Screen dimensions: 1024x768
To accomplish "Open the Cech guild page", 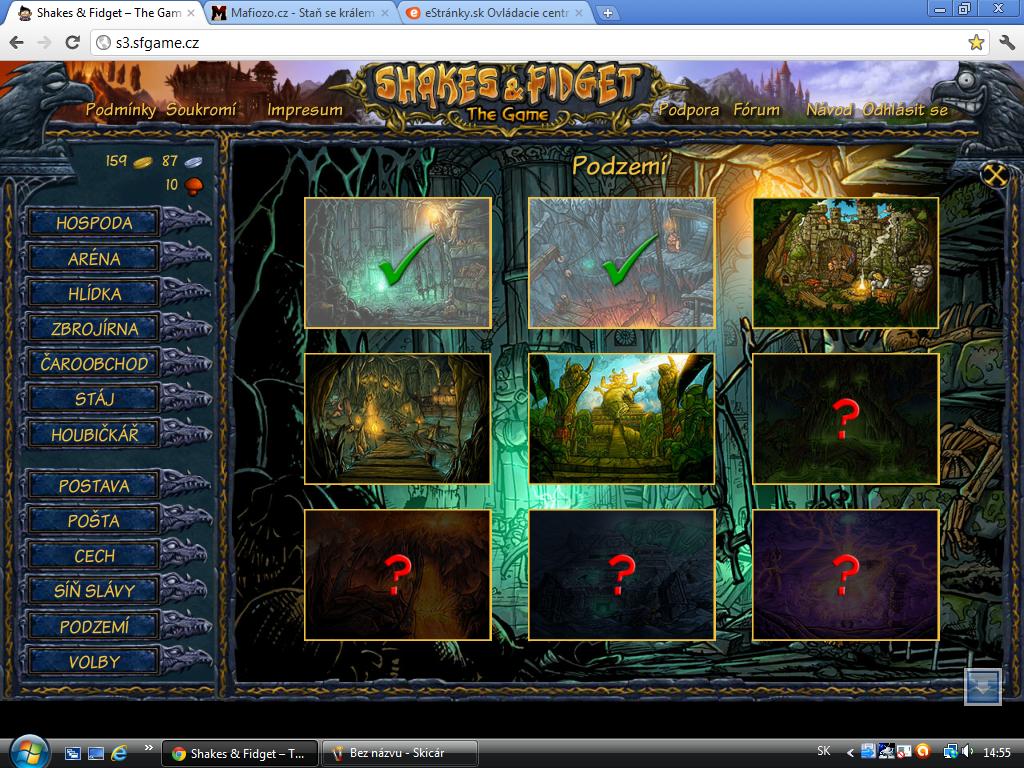I will (93, 556).
